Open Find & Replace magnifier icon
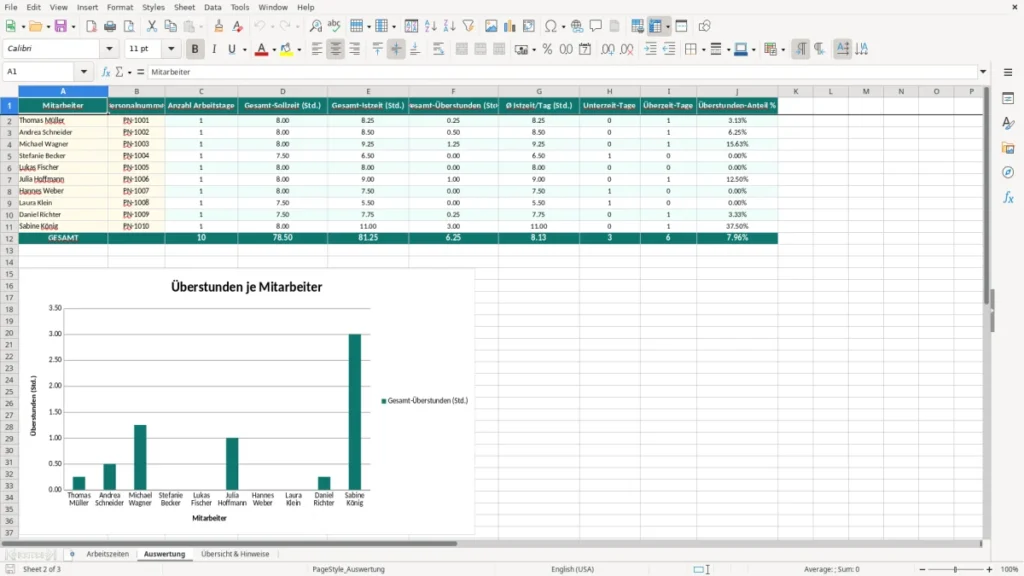 pos(315,26)
